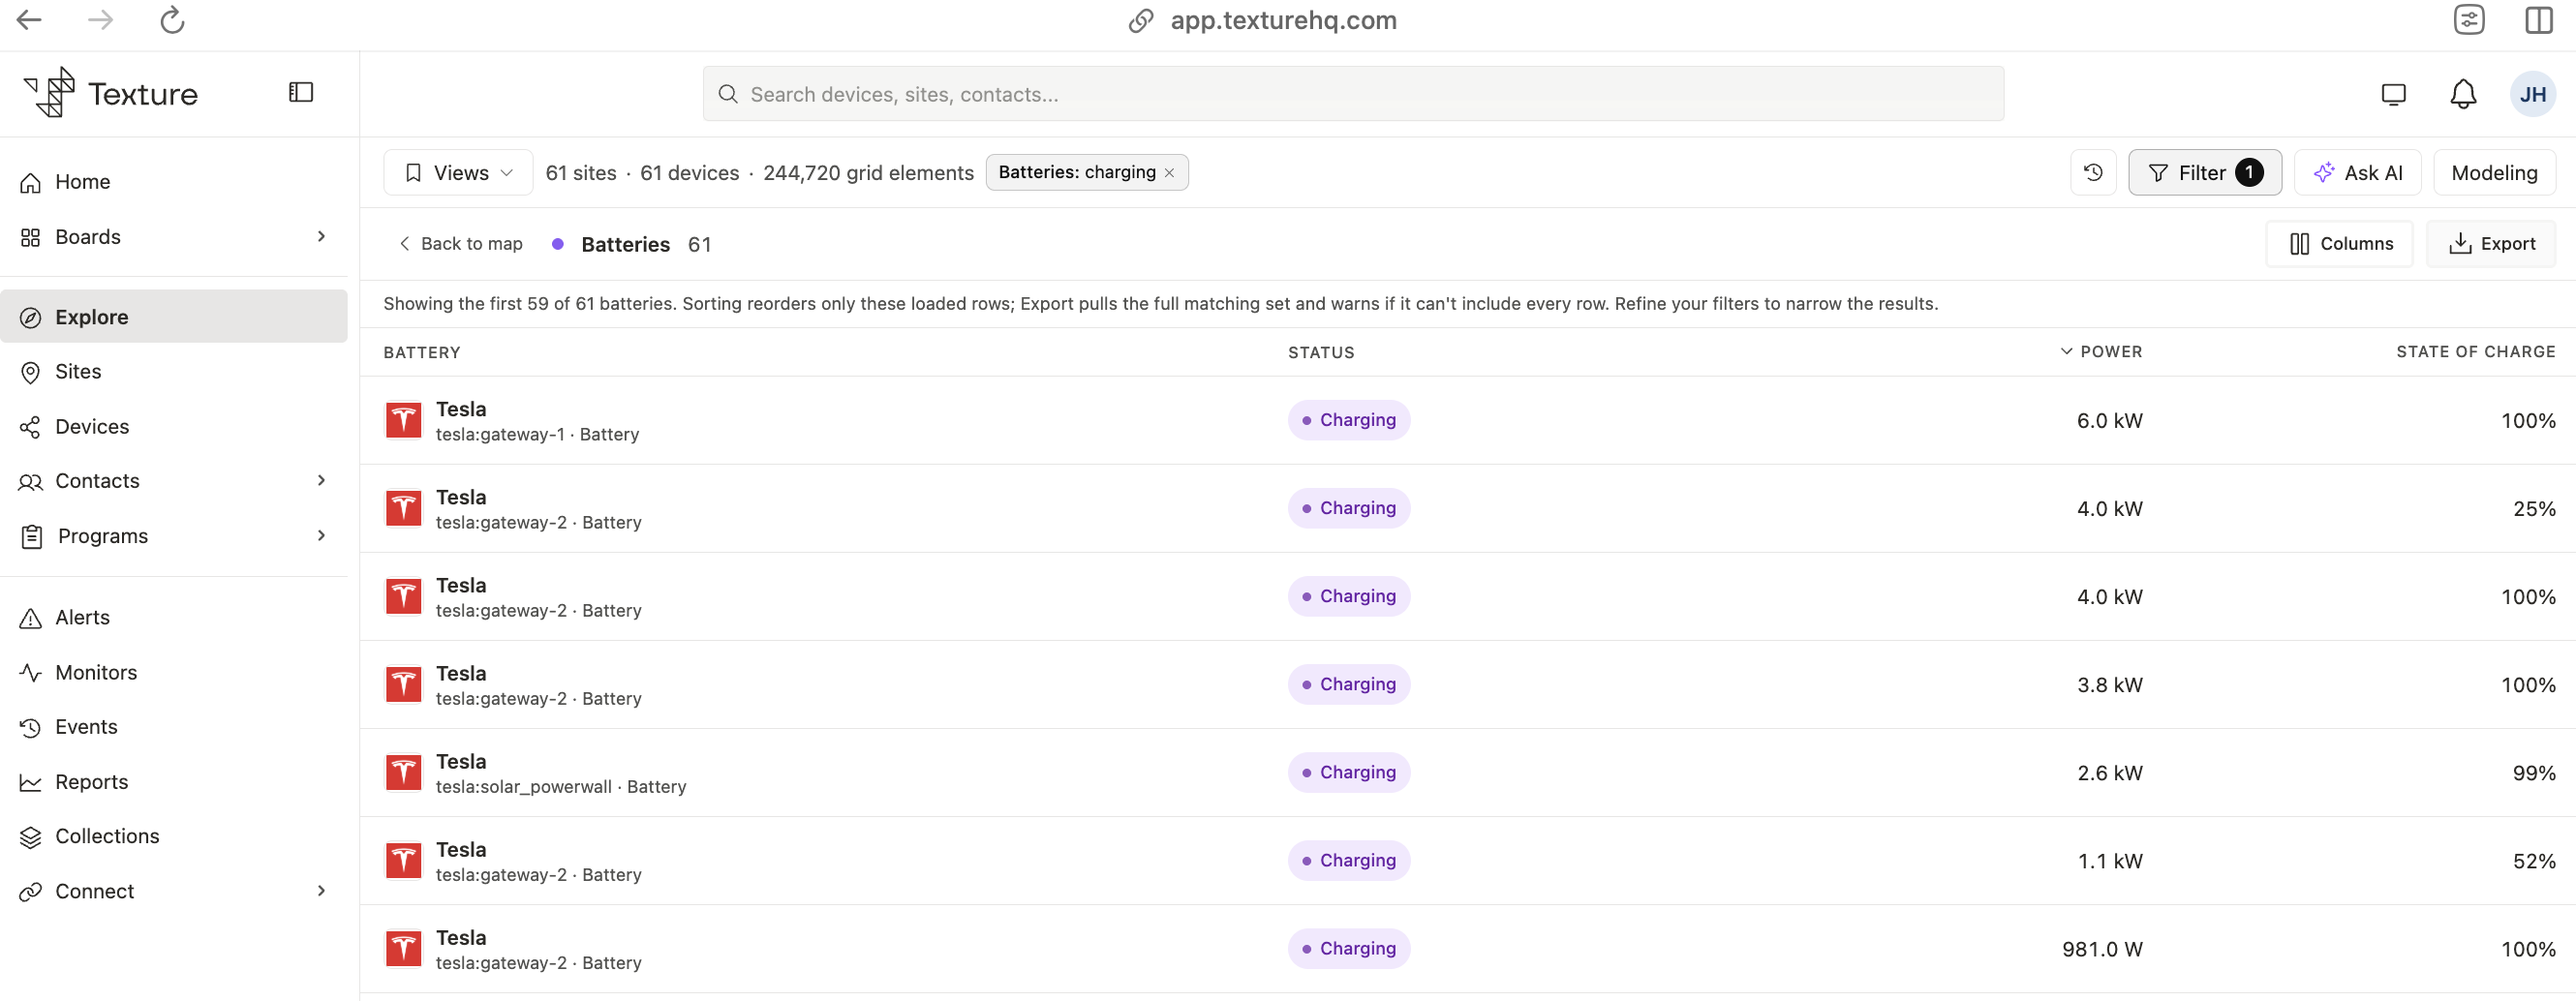Viewport: 2576px width, 1001px height.
Task: Open Sites in the sidebar
Action: 174,372
